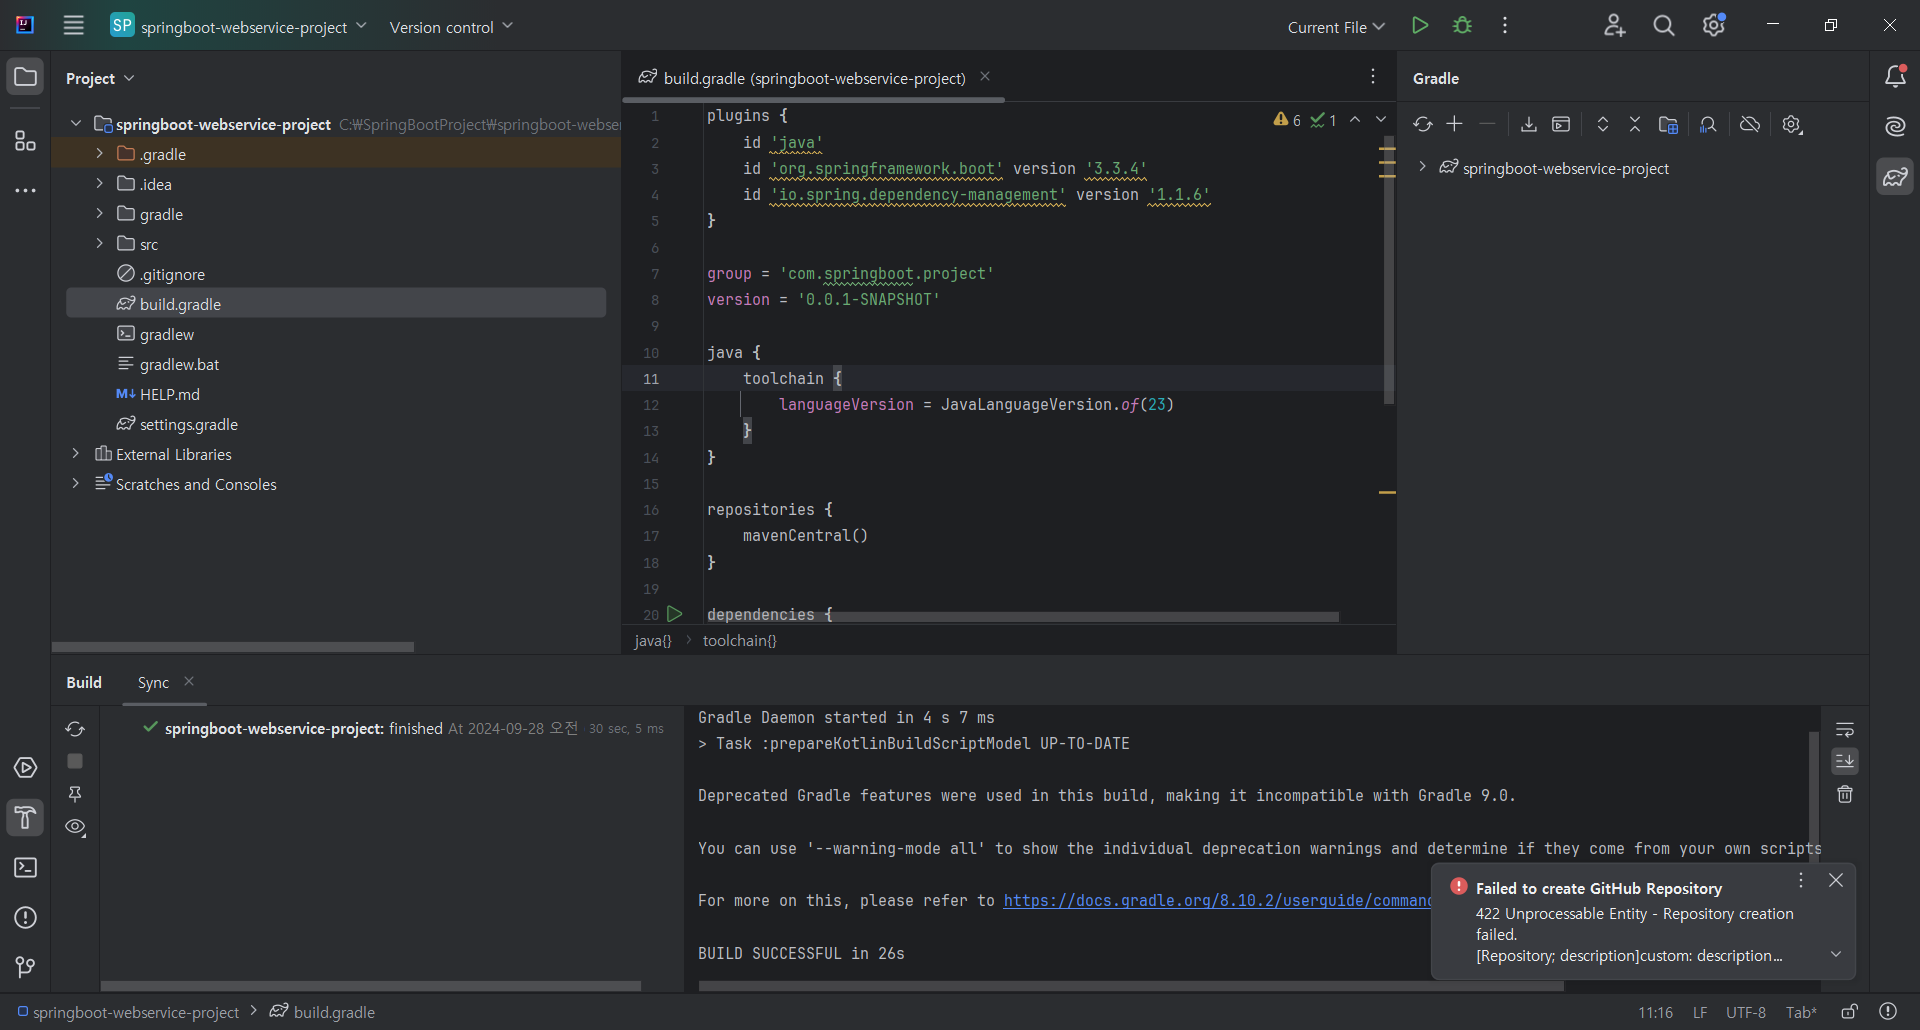The height and width of the screenshot is (1030, 1920).
Task: Open Project tool window icon
Action: 26,77
